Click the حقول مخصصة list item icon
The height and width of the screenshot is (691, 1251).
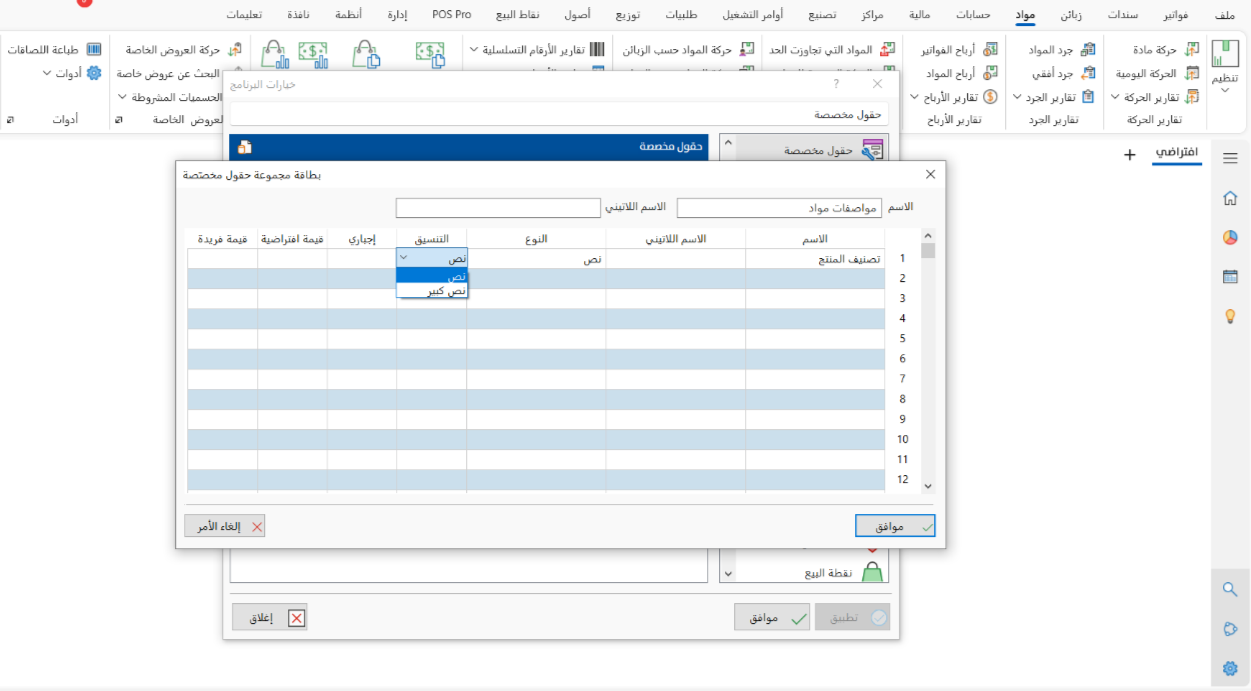click(872, 150)
